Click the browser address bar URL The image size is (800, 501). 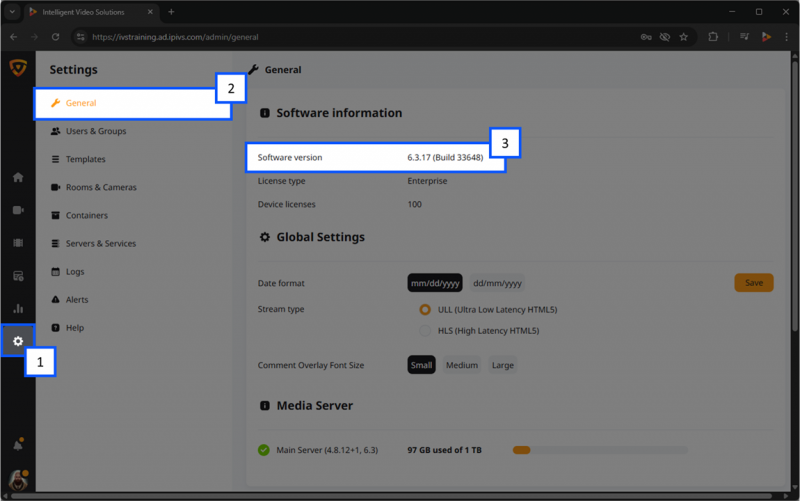(x=175, y=37)
